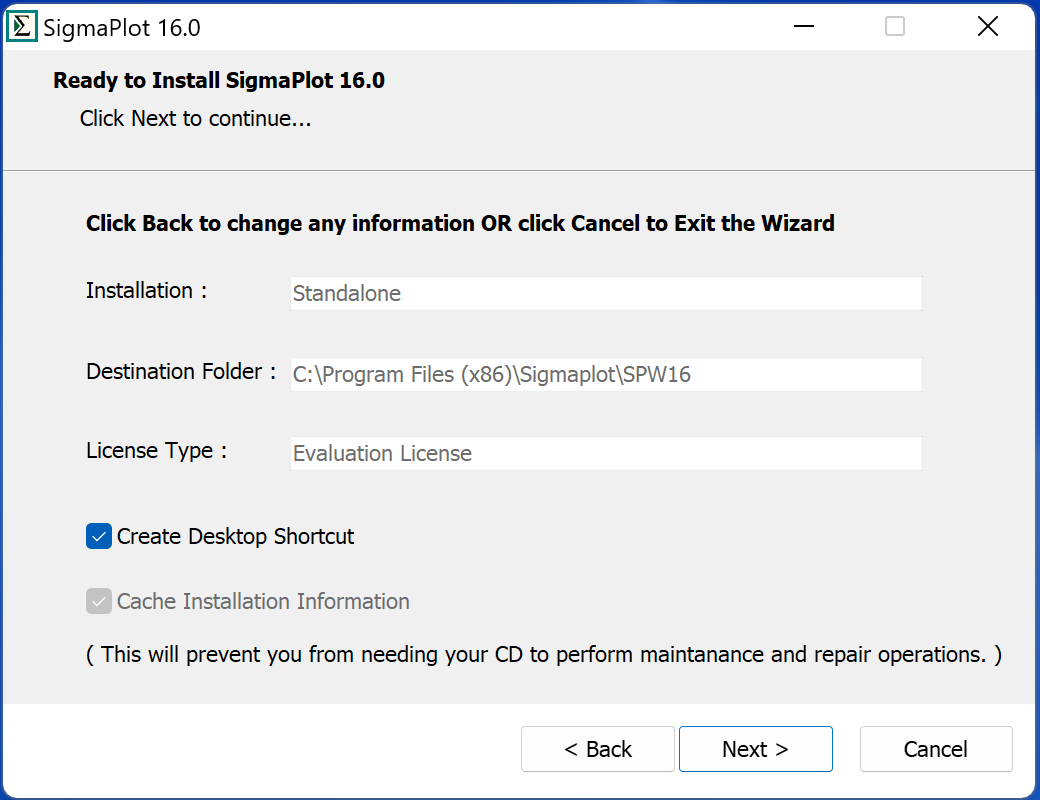
Task: Close the SigmaPlot 16.0 installer window
Action: pos(988,27)
